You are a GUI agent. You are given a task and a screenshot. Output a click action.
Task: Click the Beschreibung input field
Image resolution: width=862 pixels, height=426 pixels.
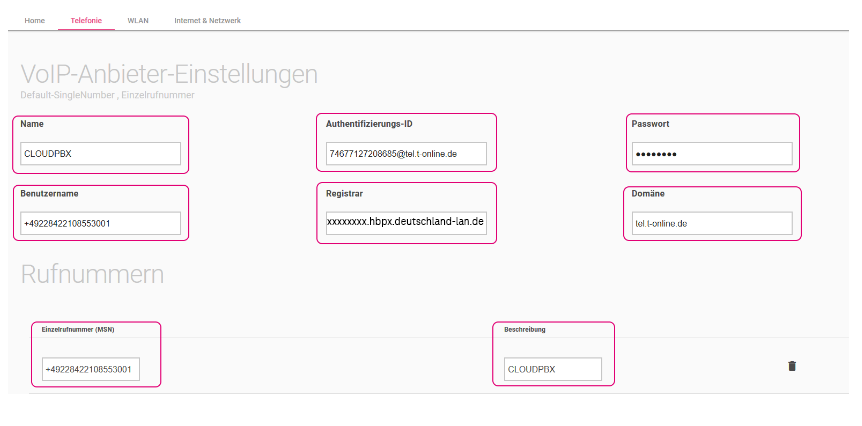click(552, 369)
